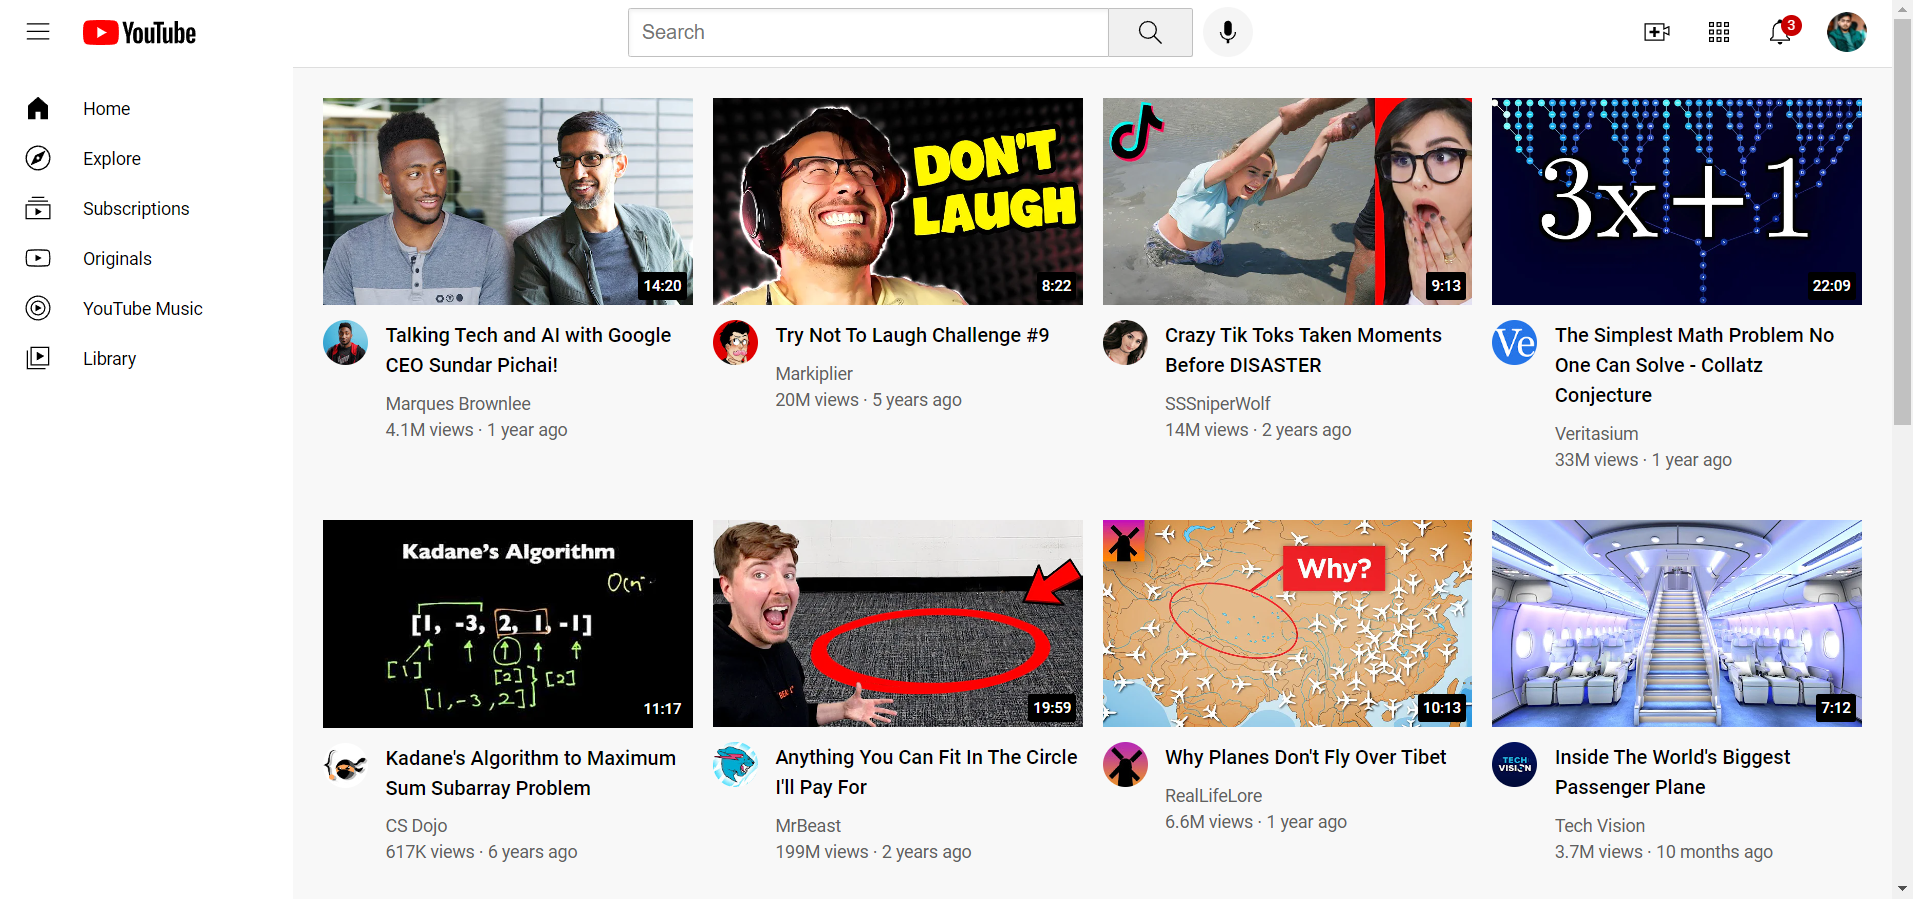The height and width of the screenshot is (899, 1913).
Task: Open SSSniperWolf channel avatar
Action: coord(1125,343)
